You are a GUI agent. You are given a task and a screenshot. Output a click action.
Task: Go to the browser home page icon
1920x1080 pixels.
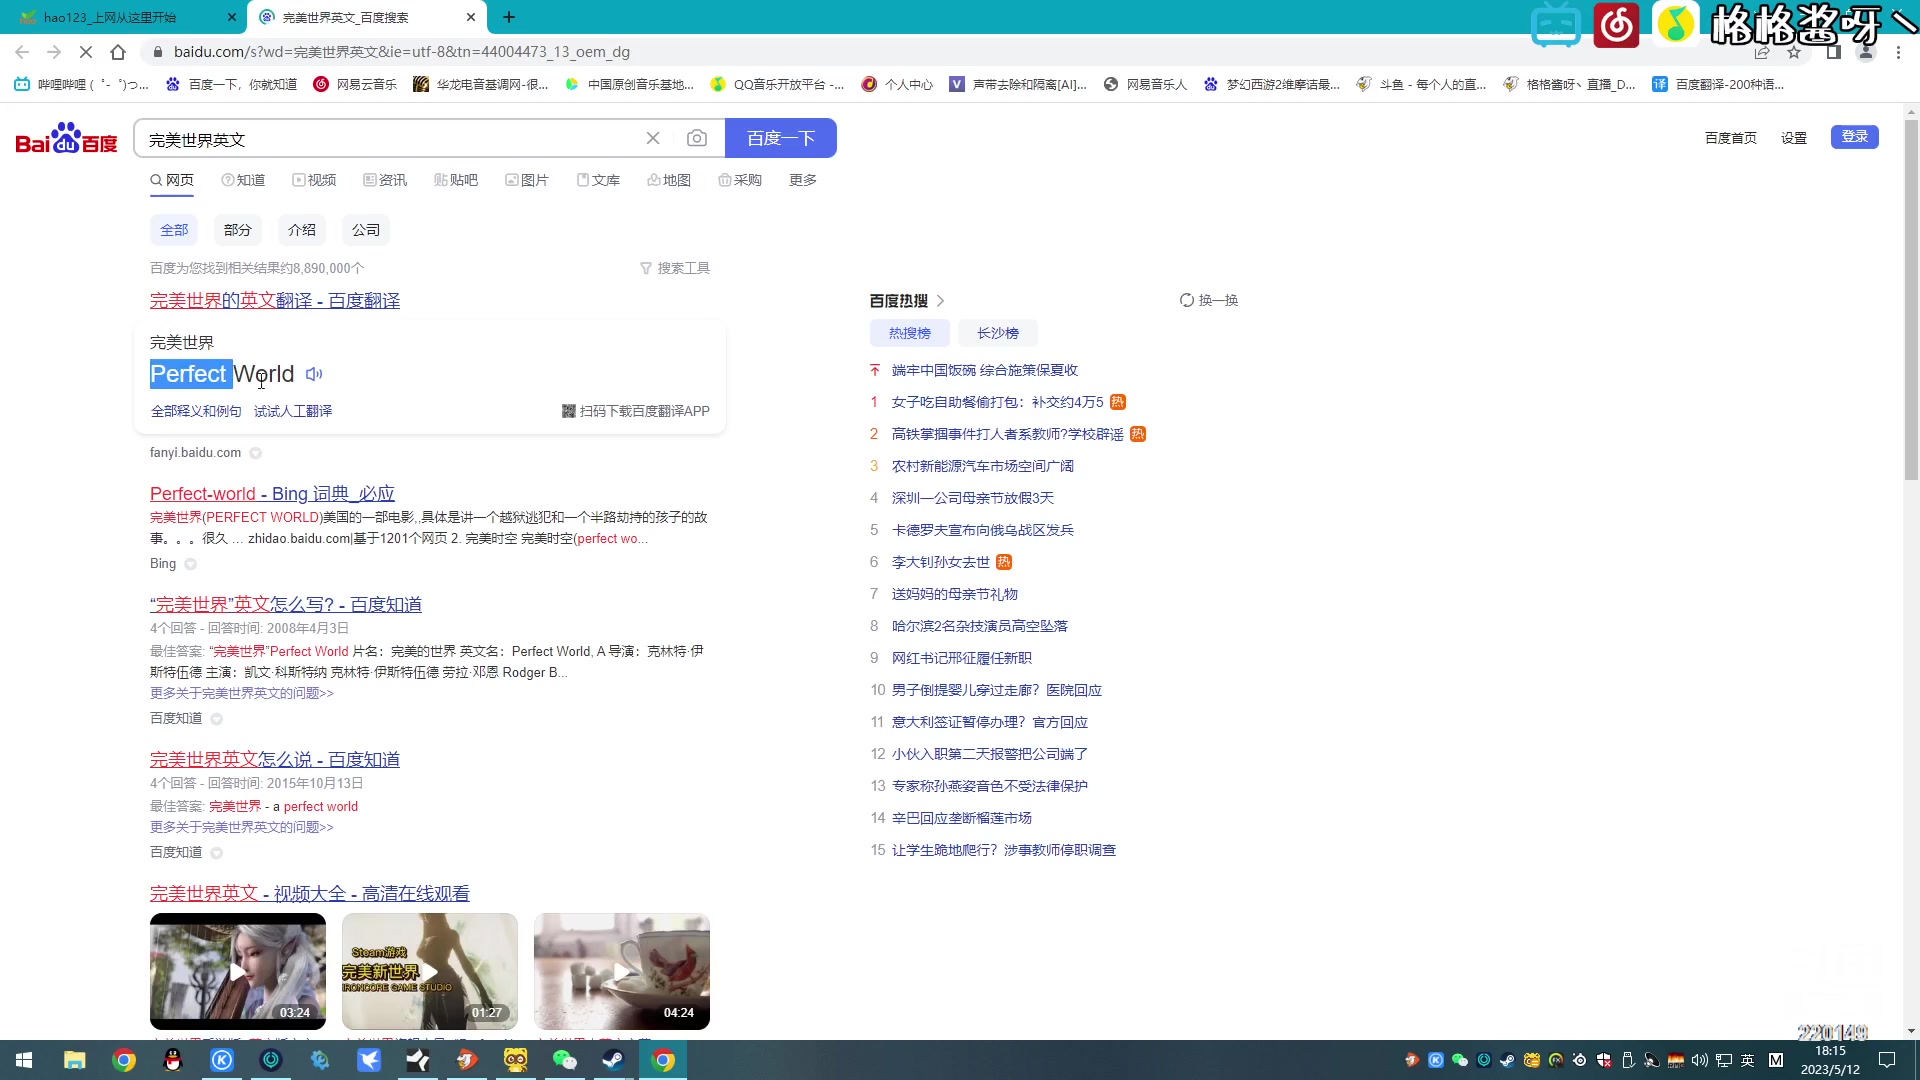[118, 52]
